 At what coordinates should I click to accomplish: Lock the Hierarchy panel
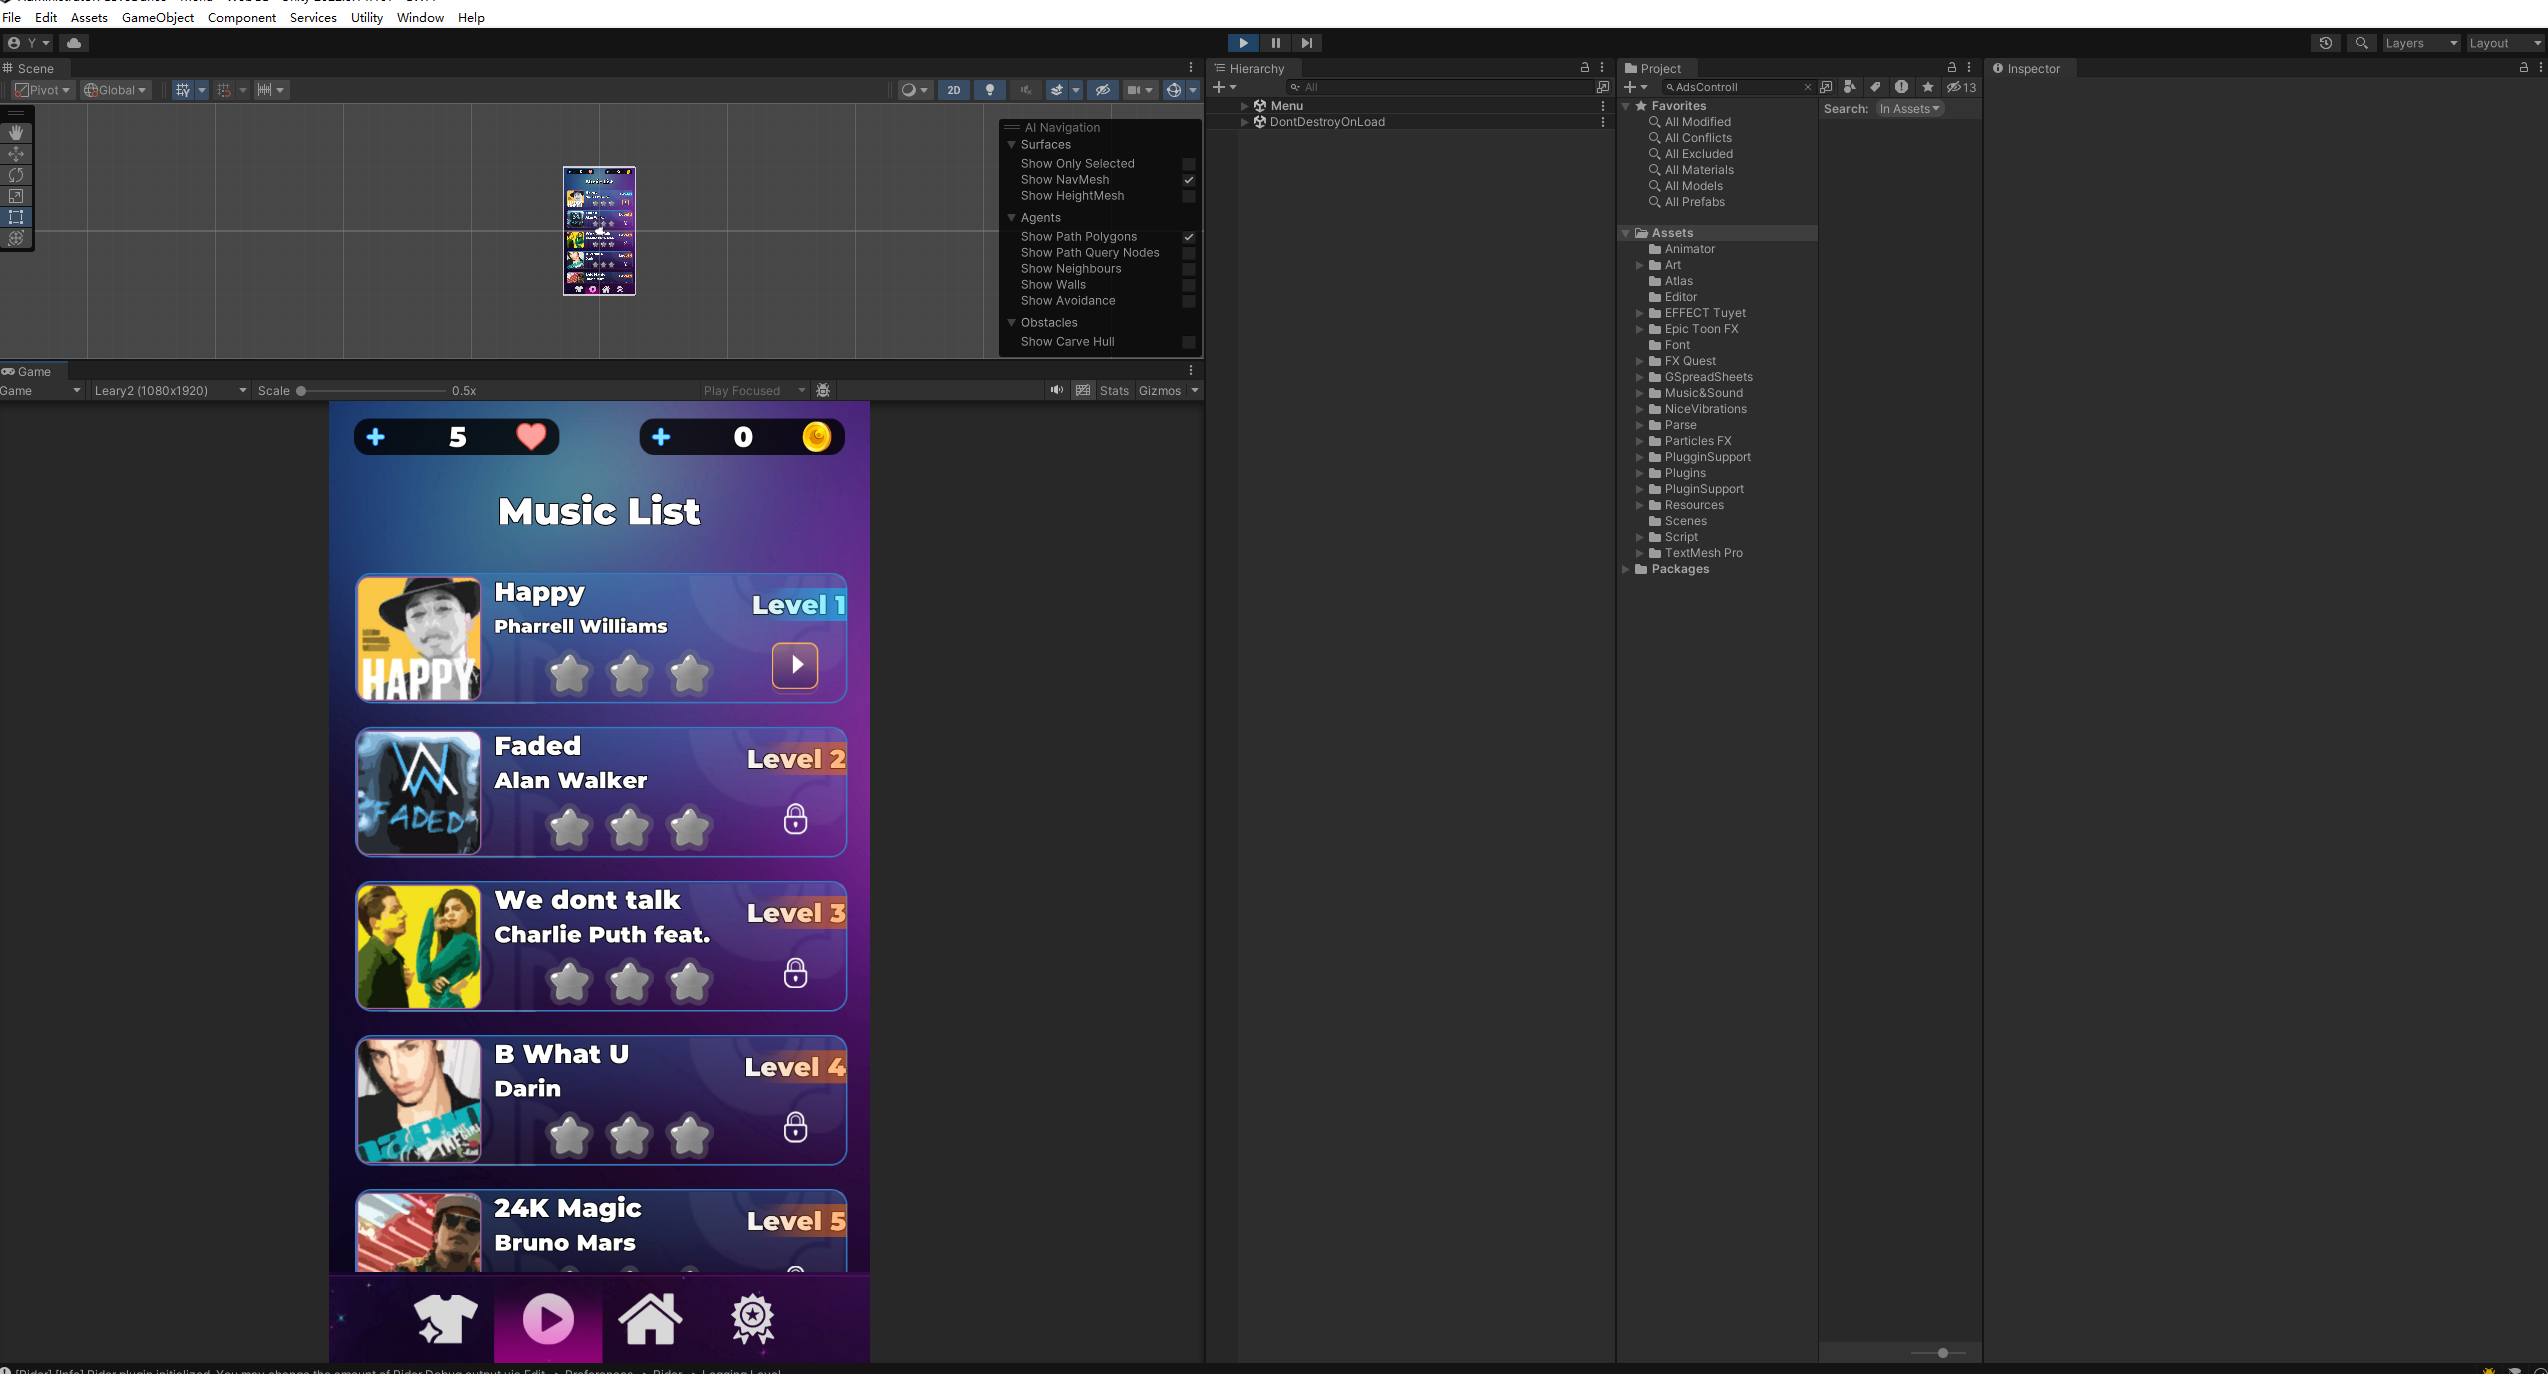click(1585, 68)
